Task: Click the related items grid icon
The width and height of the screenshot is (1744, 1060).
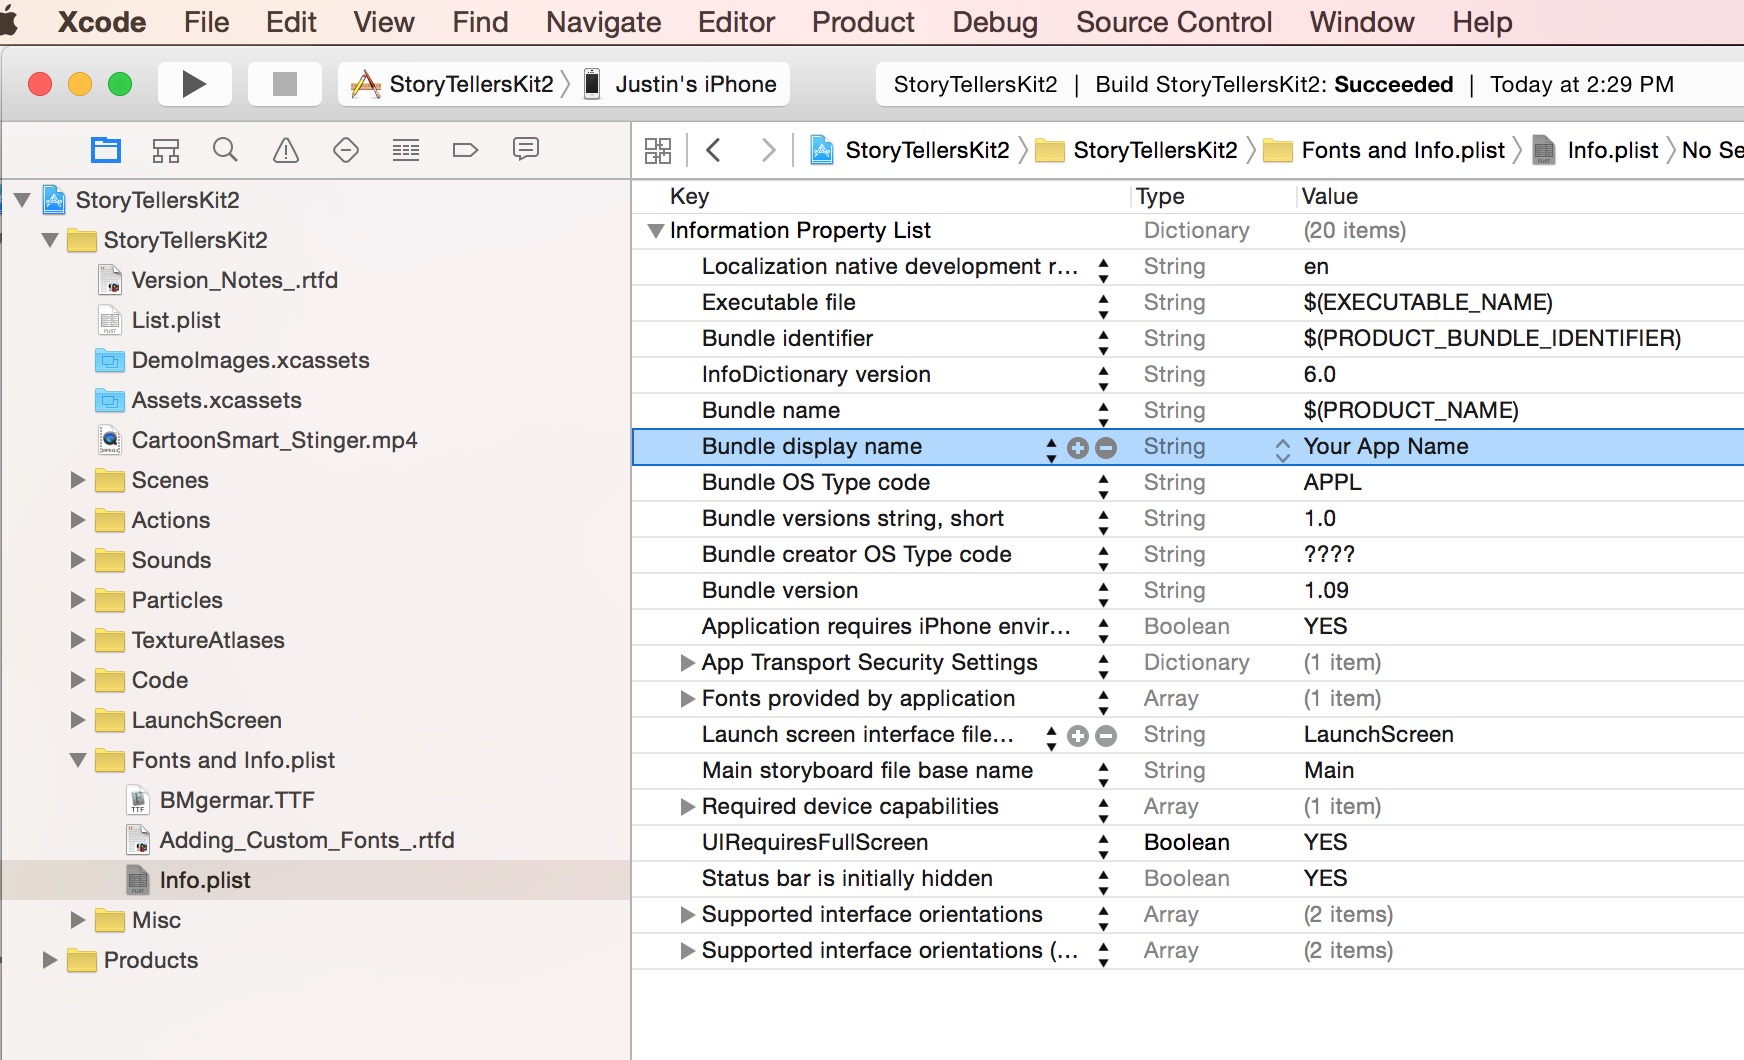Action: point(658,150)
